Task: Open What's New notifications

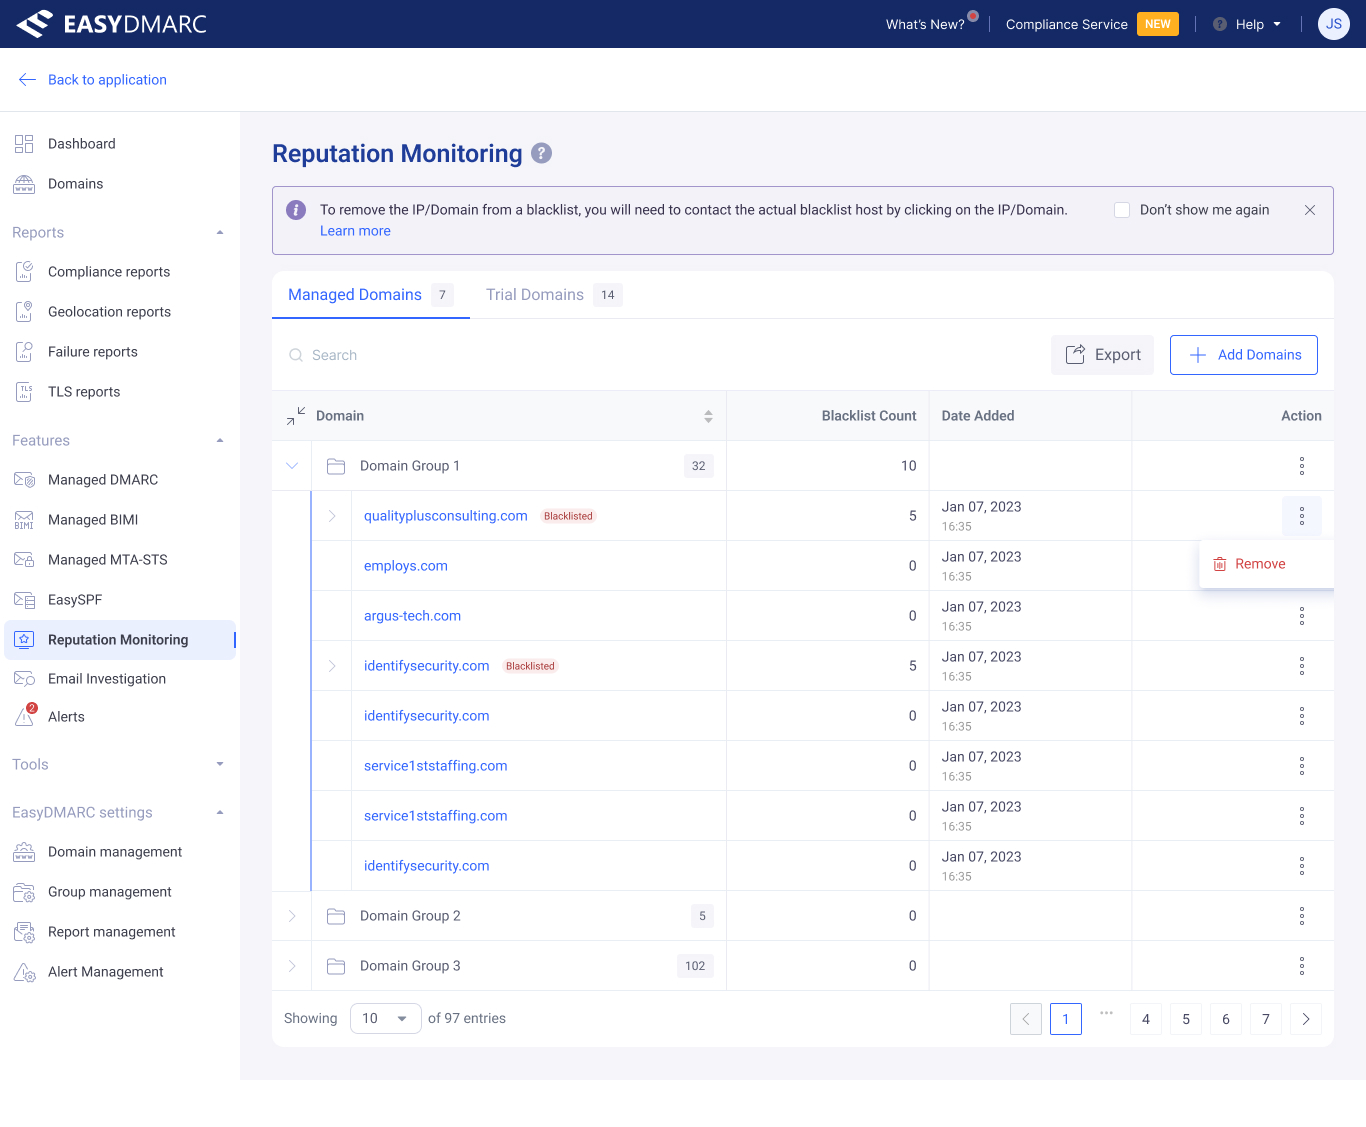Action: click(931, 24)
